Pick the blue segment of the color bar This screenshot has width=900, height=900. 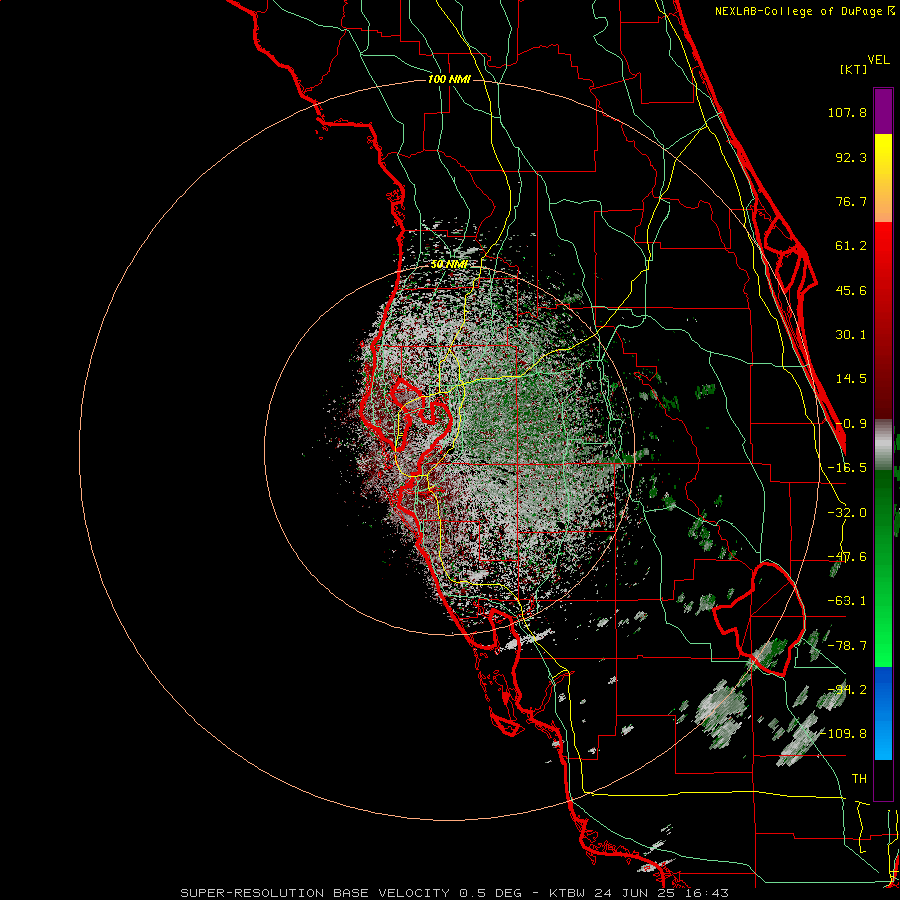[x=883, y=713]
